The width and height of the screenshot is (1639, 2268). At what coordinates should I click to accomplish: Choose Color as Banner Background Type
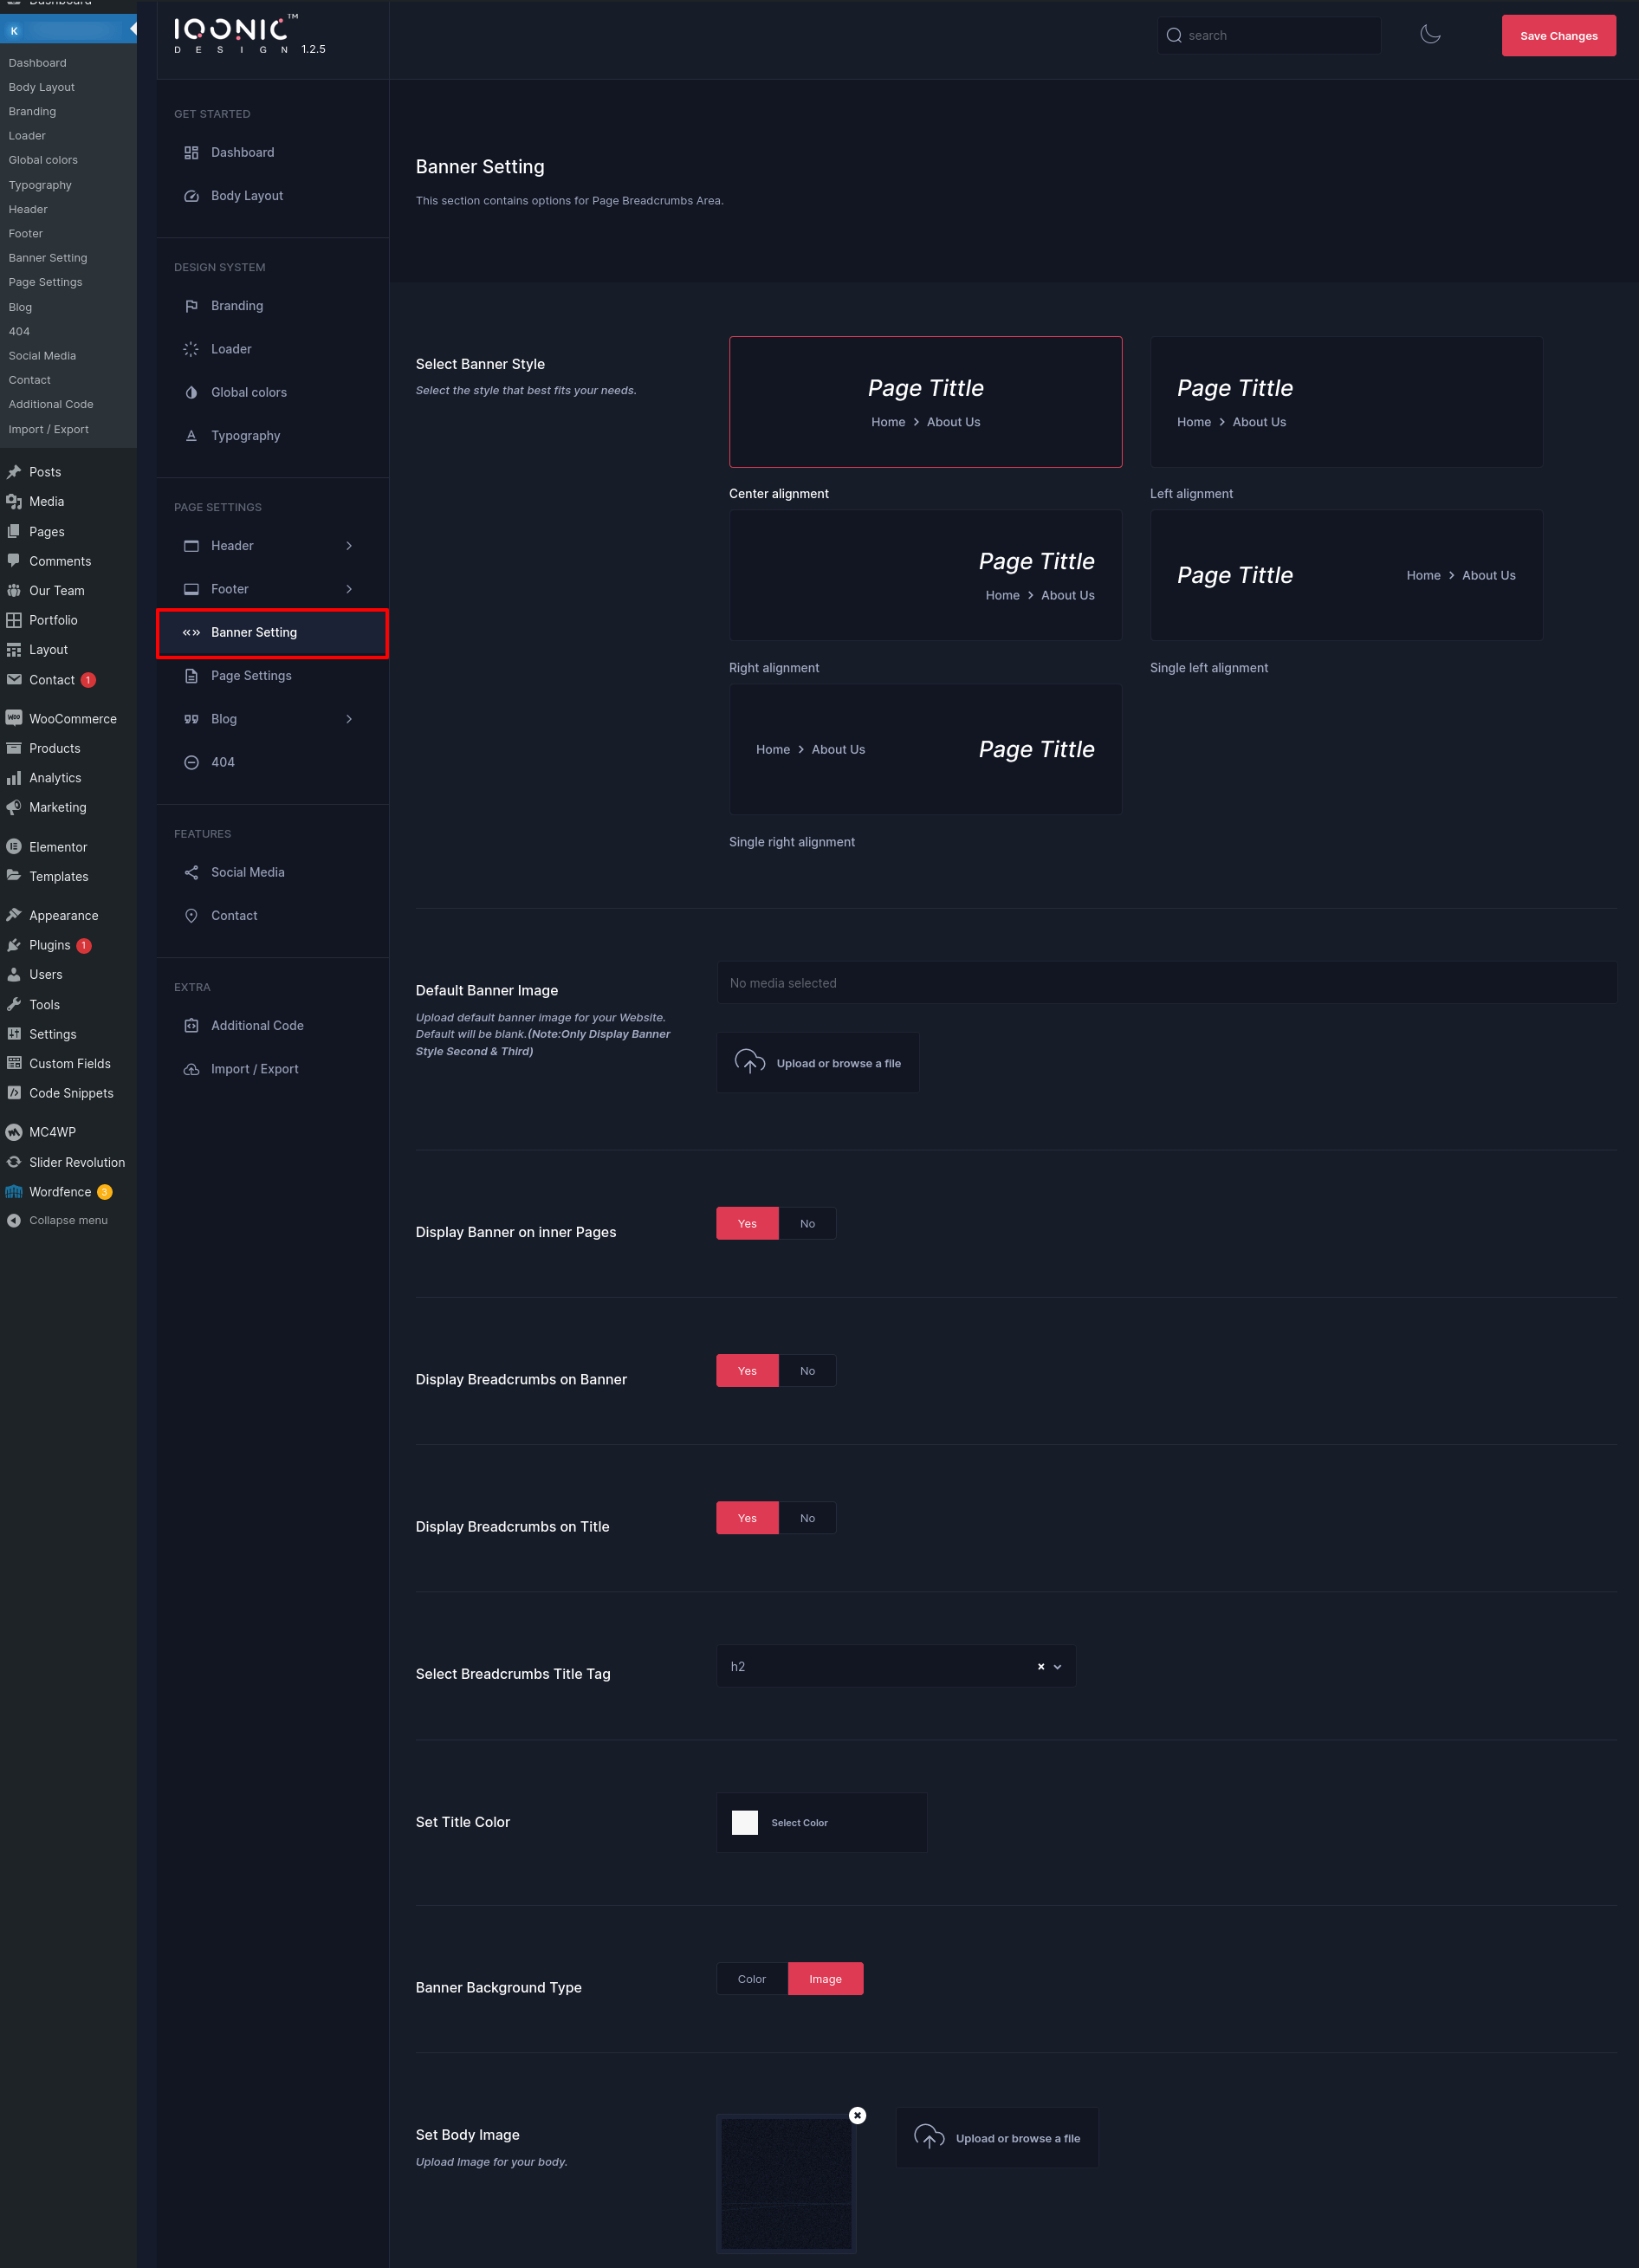point(752,1979)
